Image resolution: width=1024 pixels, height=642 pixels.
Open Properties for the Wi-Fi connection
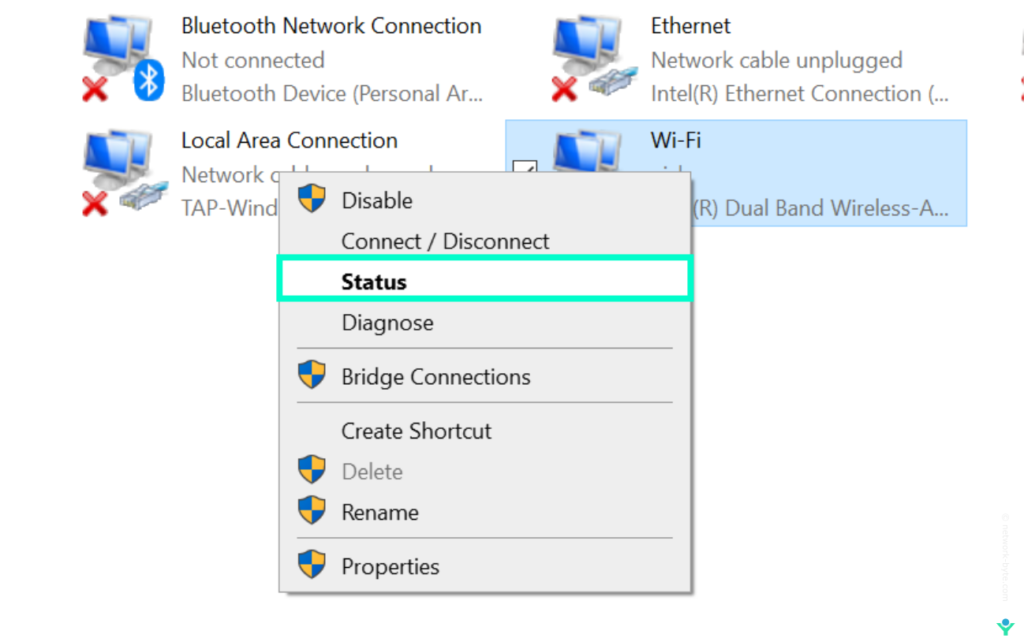point(390,566)
